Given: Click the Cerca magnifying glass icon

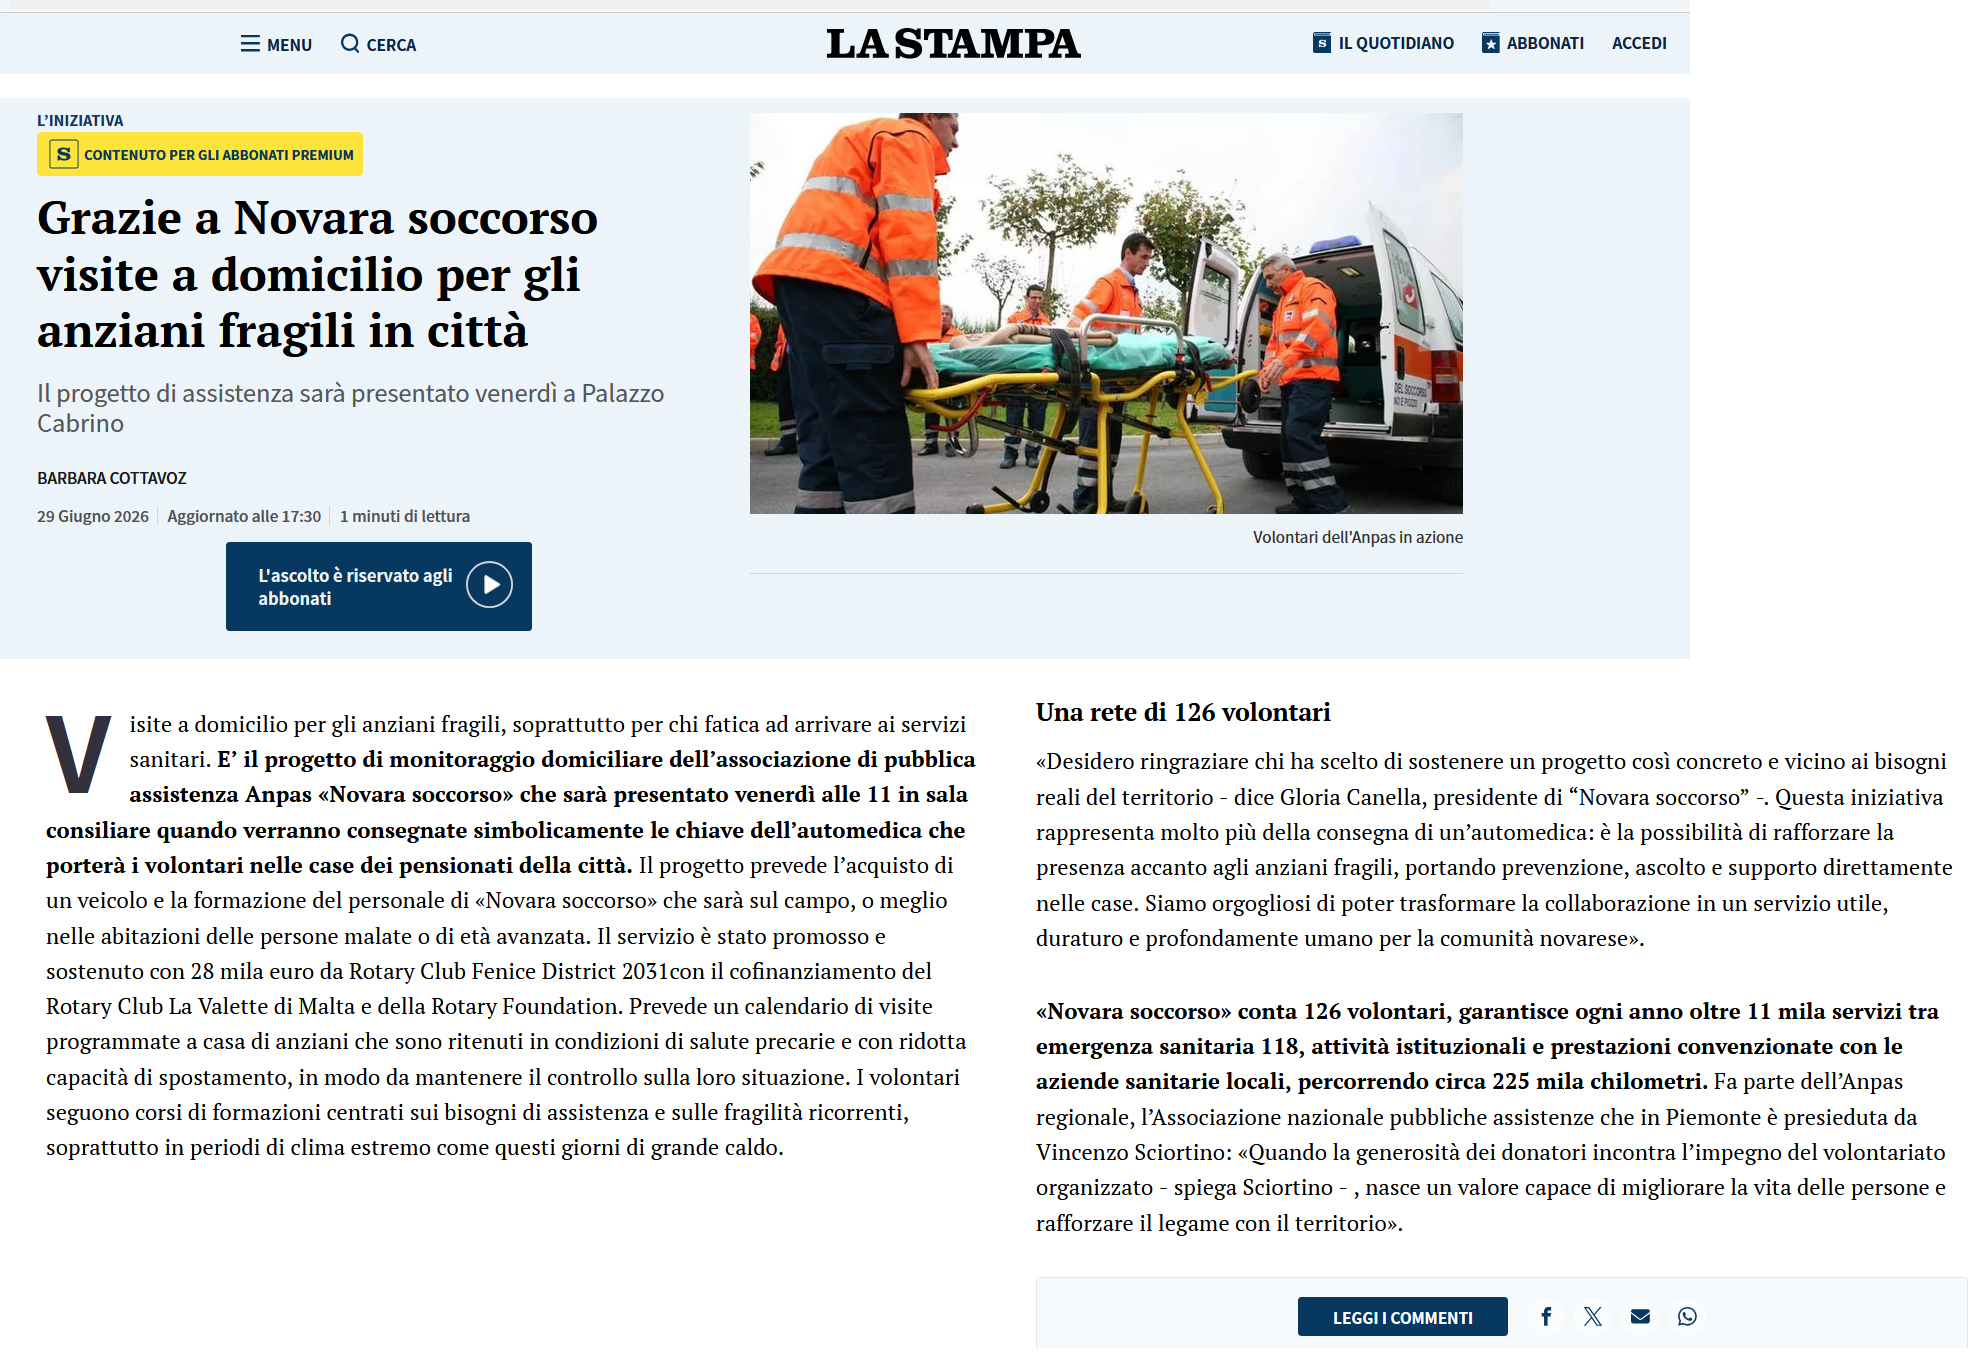Looking at the screenshot, I should (350, 43).
